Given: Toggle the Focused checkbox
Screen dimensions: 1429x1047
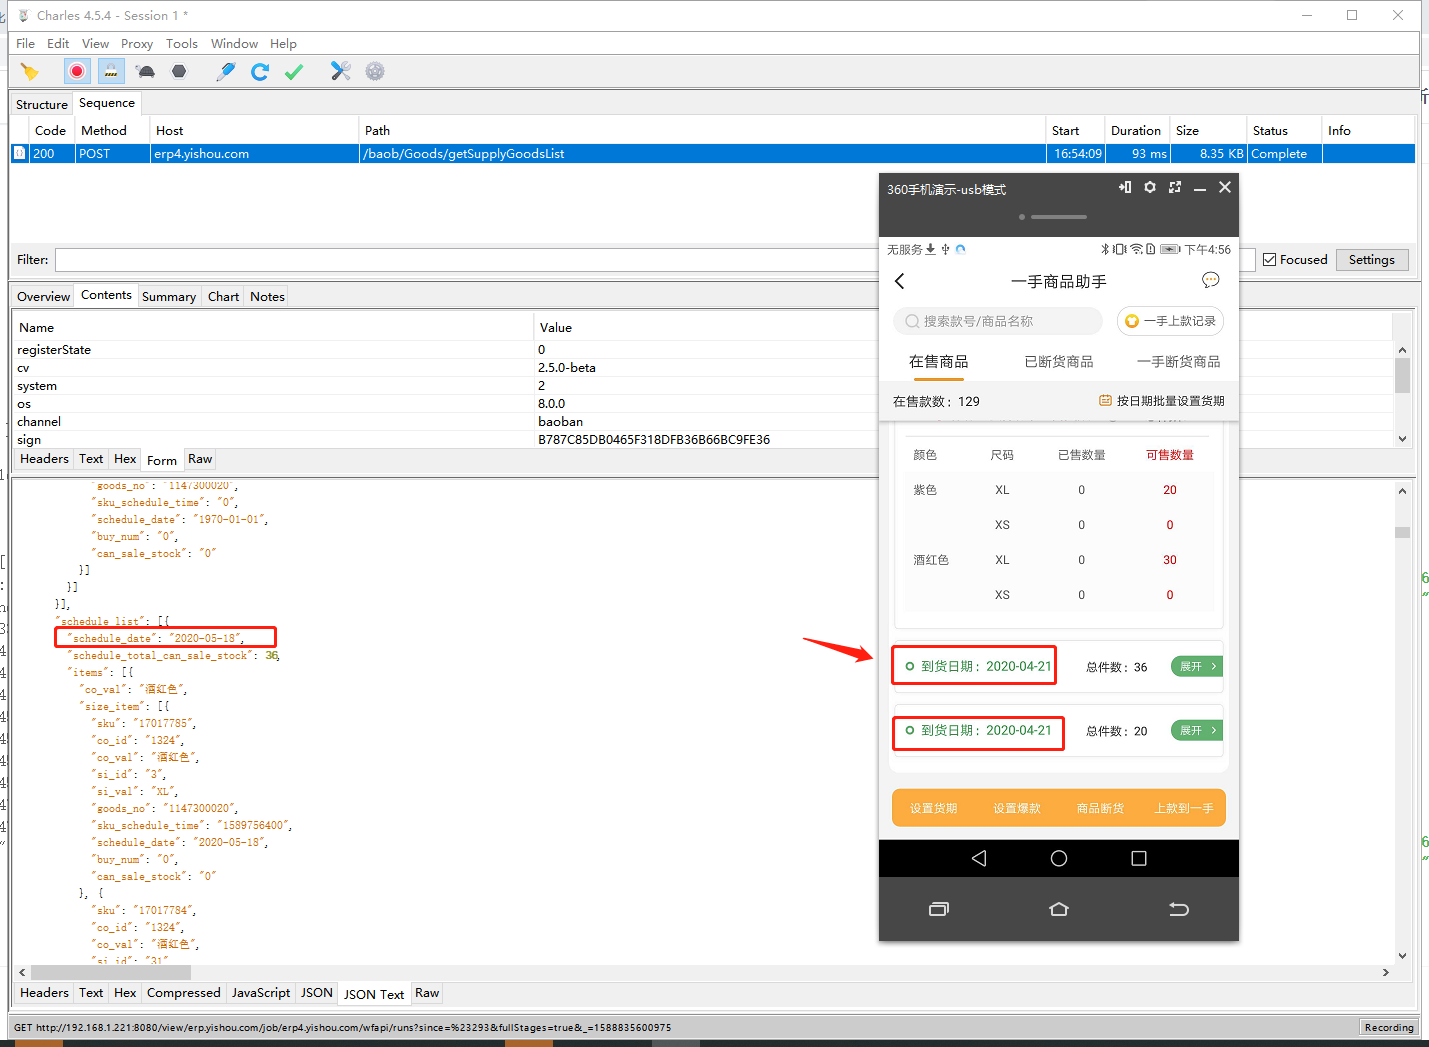Looking at the screenshot, I should tap(1270, 259).
